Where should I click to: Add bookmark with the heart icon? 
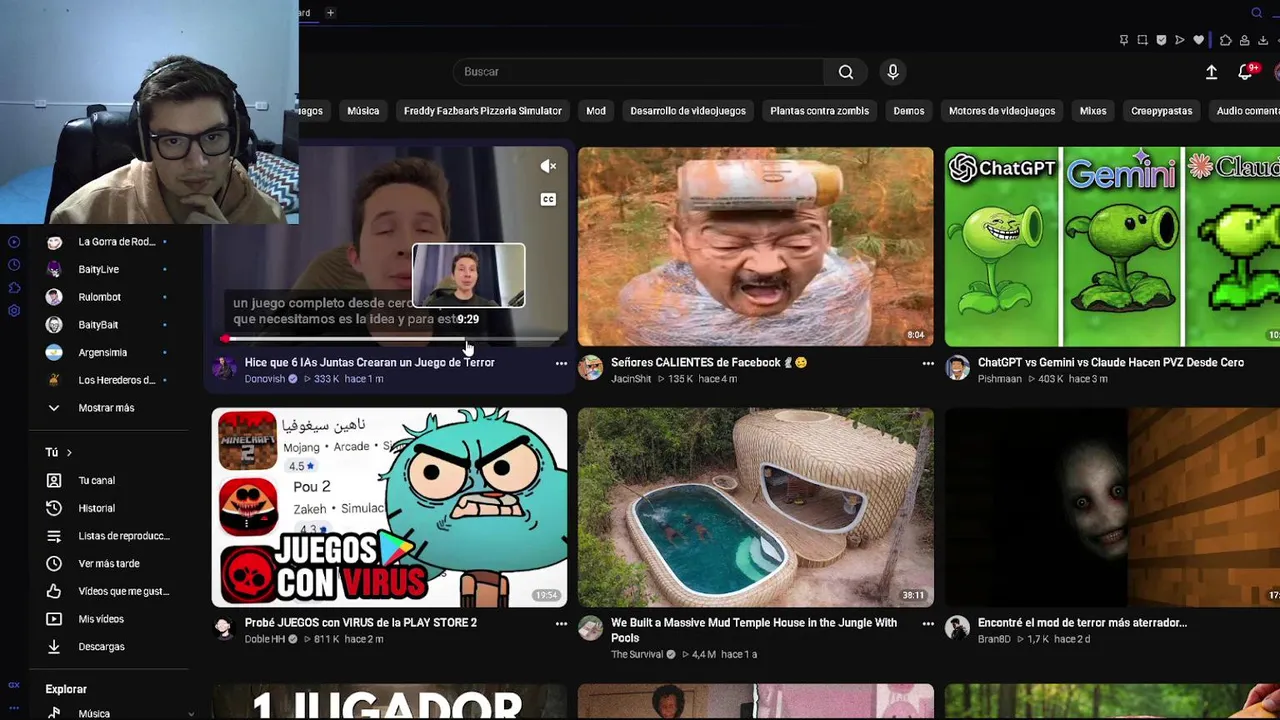[1199, 40]
